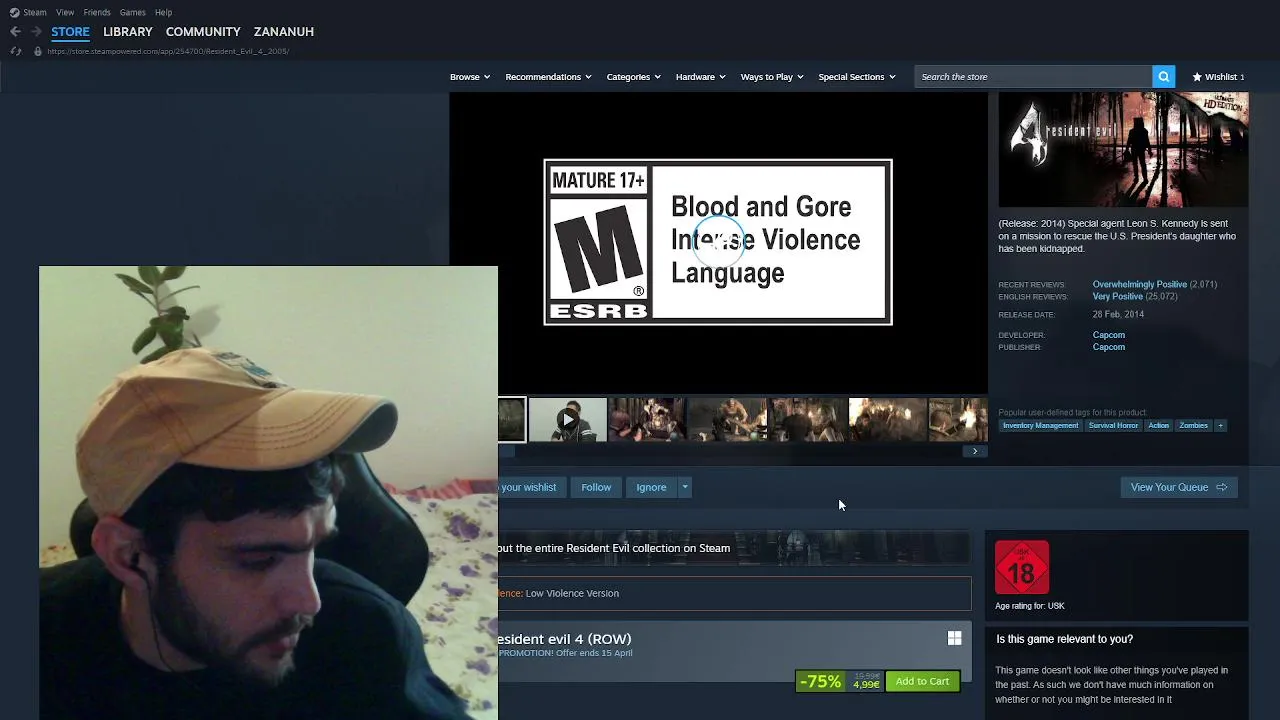The image size is (1280, 720).
Task: Select the highlighted ESRB thumbnail
Action: tap(511, 420)
